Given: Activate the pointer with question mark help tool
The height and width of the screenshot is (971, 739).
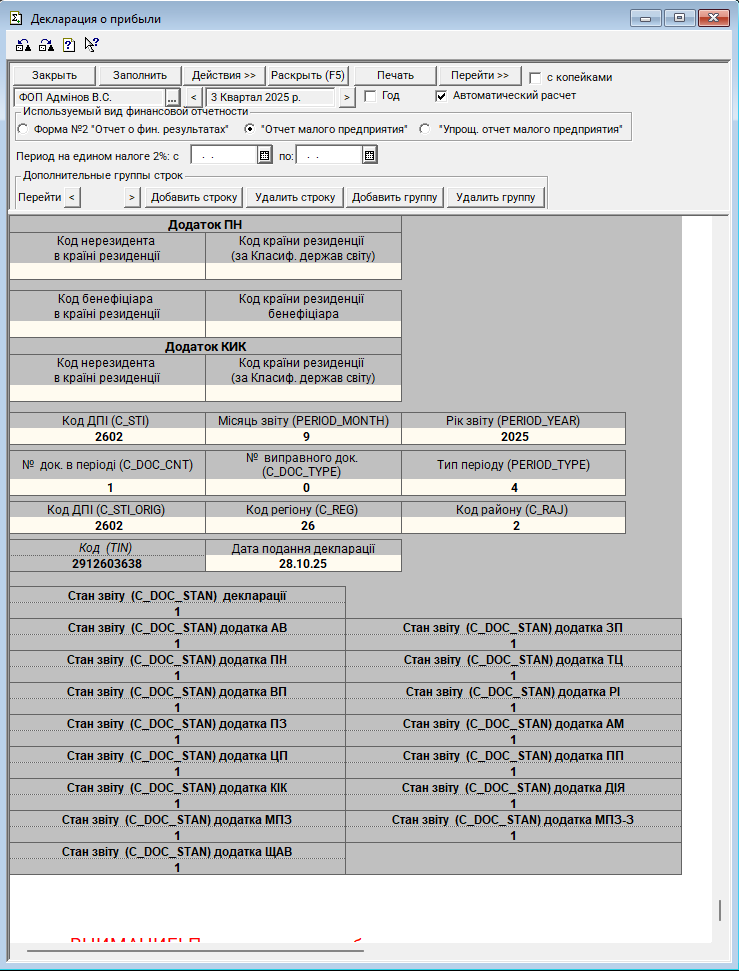Looking at the screenshot, I should (92, 45).
